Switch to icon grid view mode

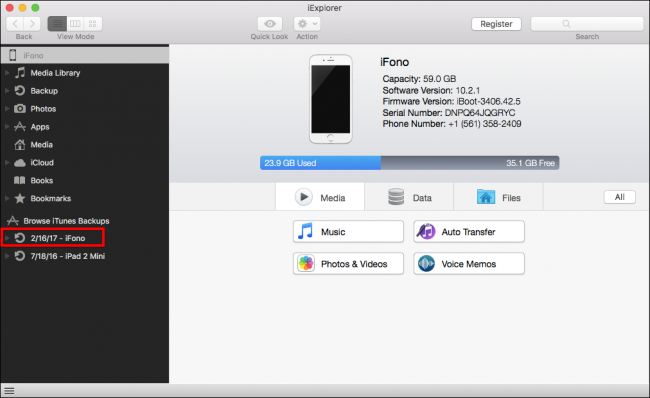92,24
